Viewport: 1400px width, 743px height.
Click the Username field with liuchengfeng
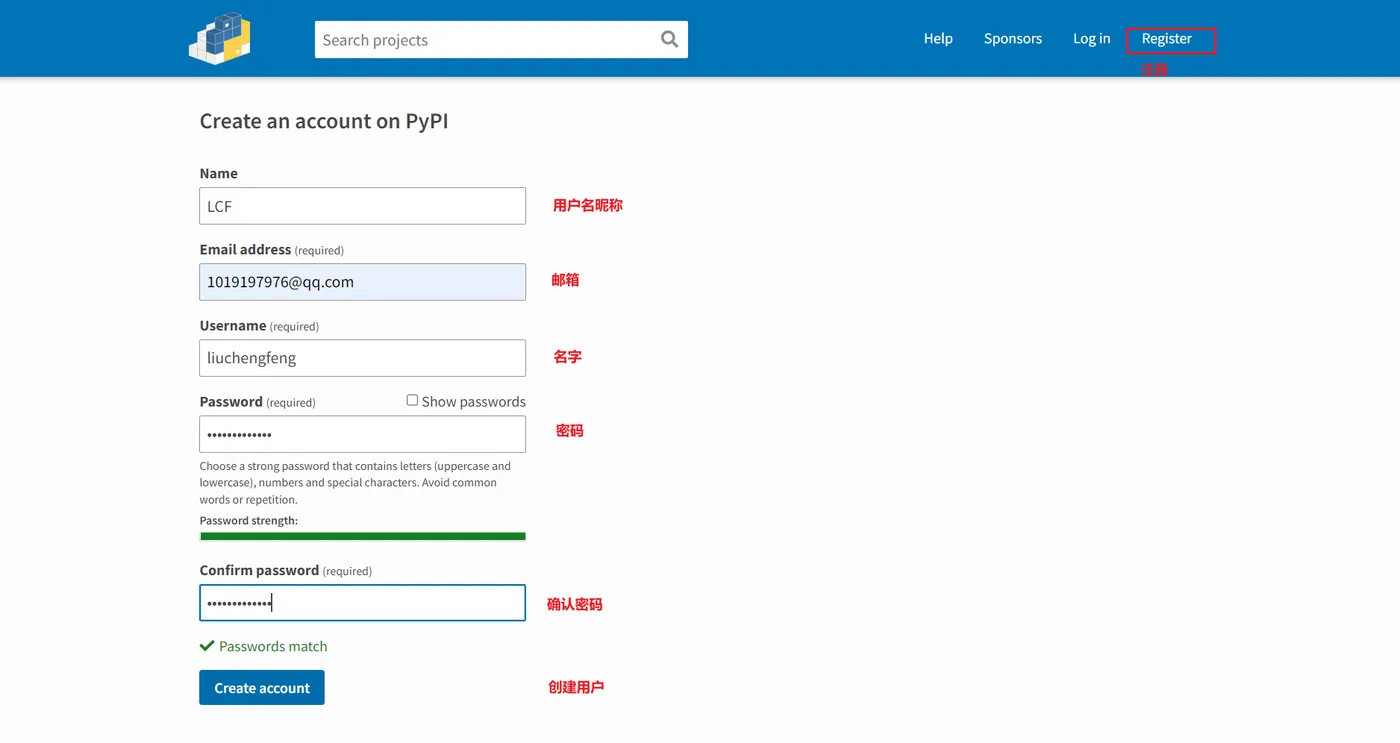(362, 358)
